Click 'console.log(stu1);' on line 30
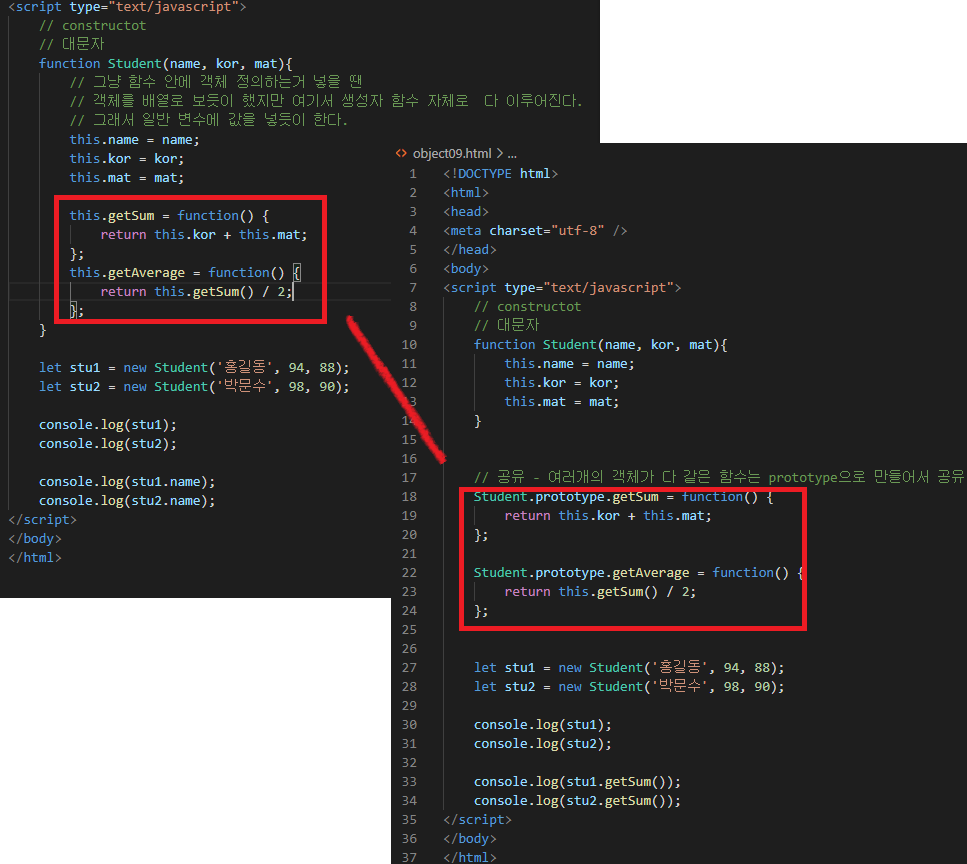 pyautogui.click(x=543, y=725)
